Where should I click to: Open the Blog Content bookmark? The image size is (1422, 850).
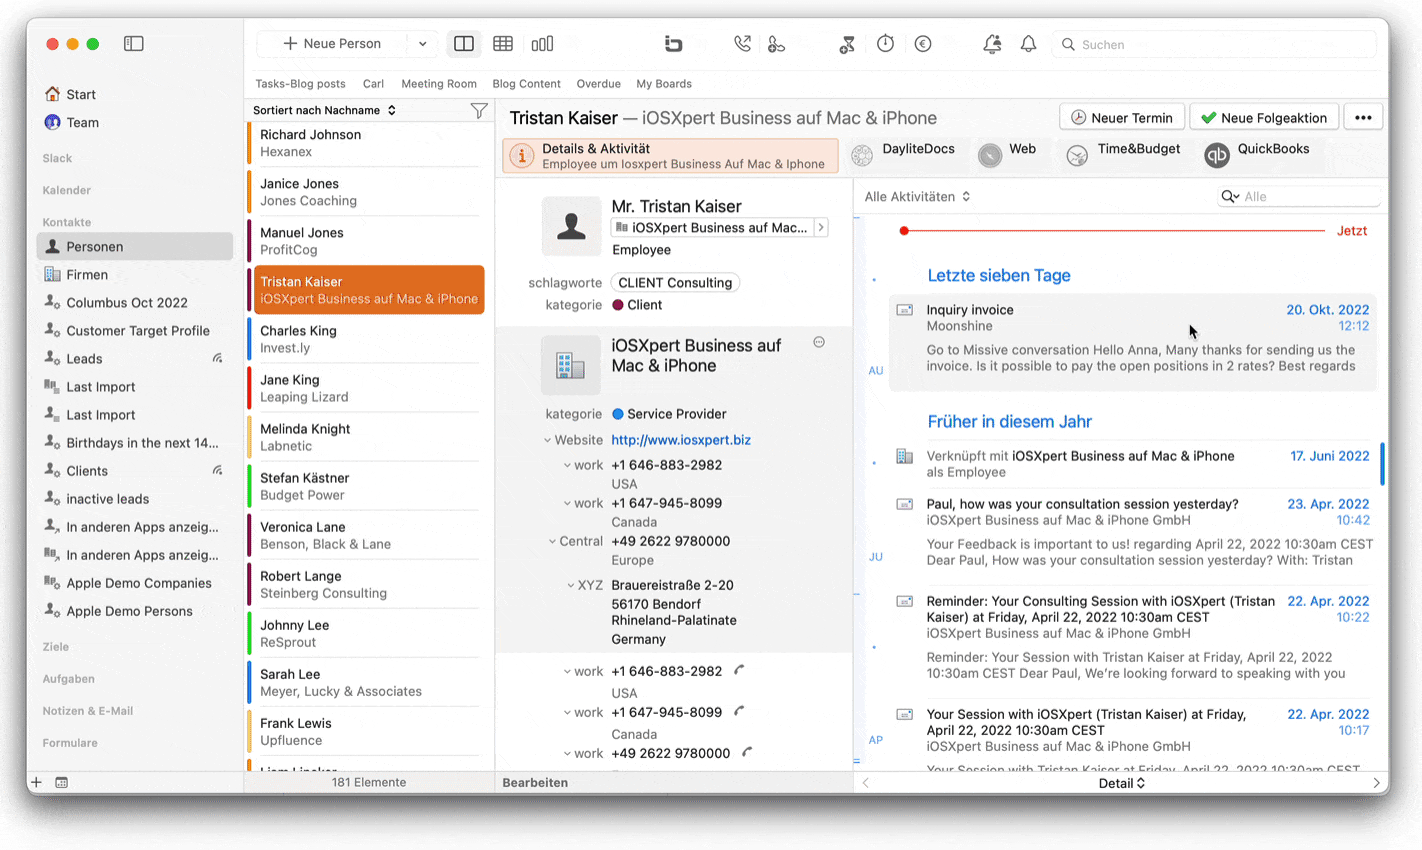526,84
